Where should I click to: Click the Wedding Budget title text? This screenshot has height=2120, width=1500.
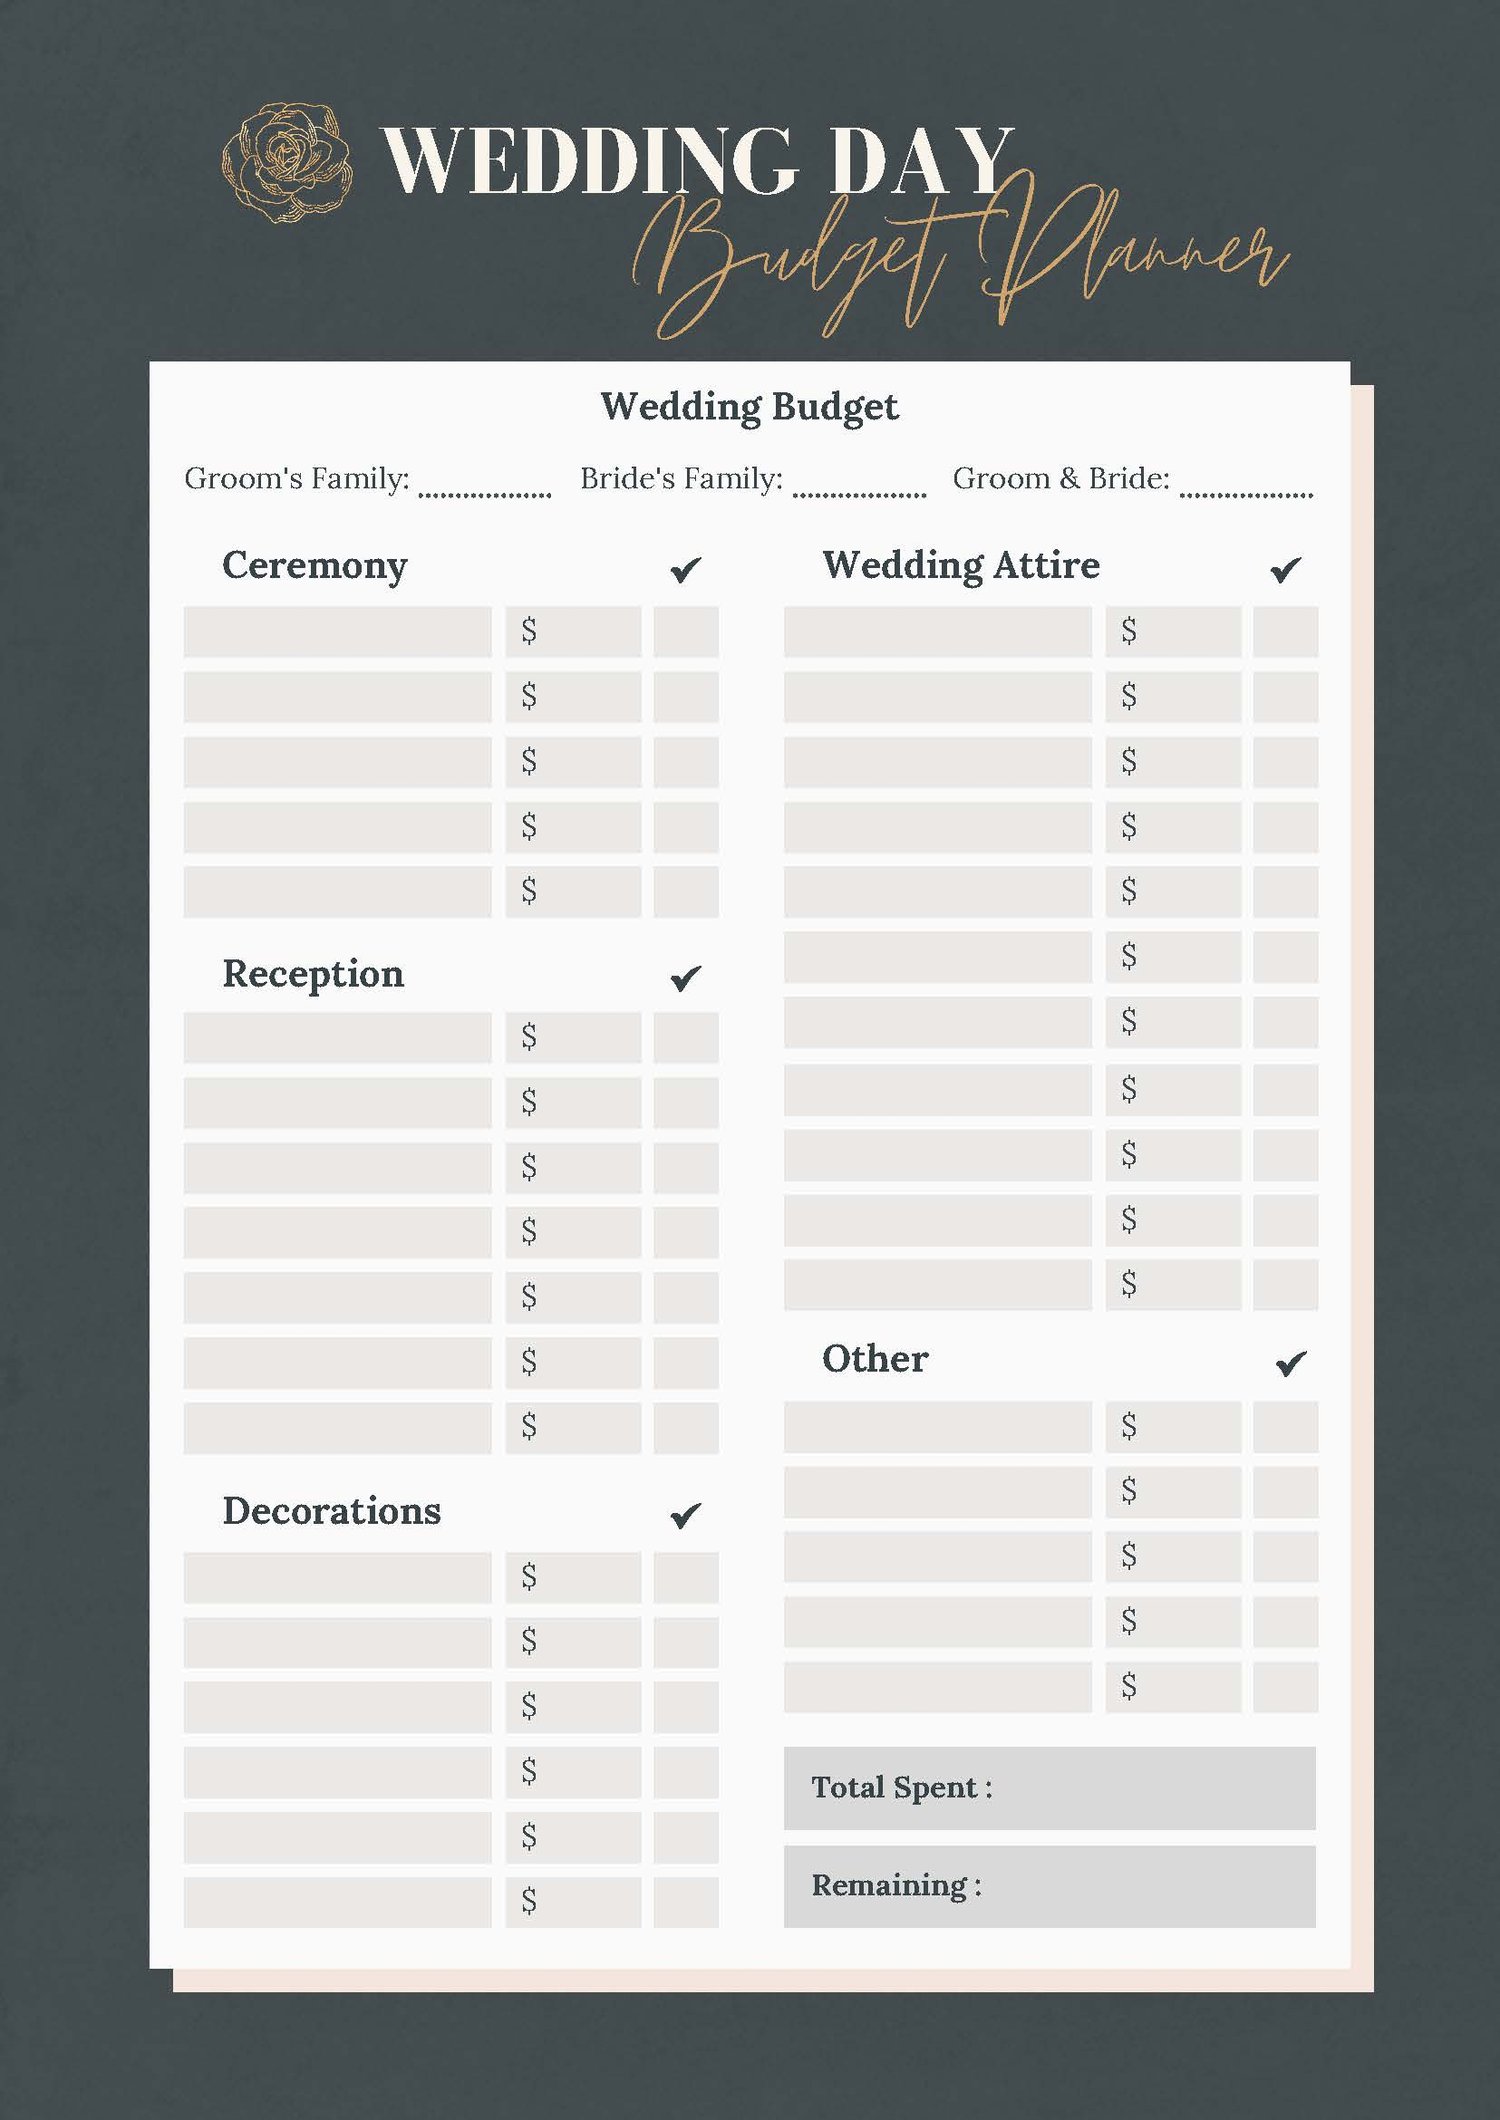coord(750,407)
